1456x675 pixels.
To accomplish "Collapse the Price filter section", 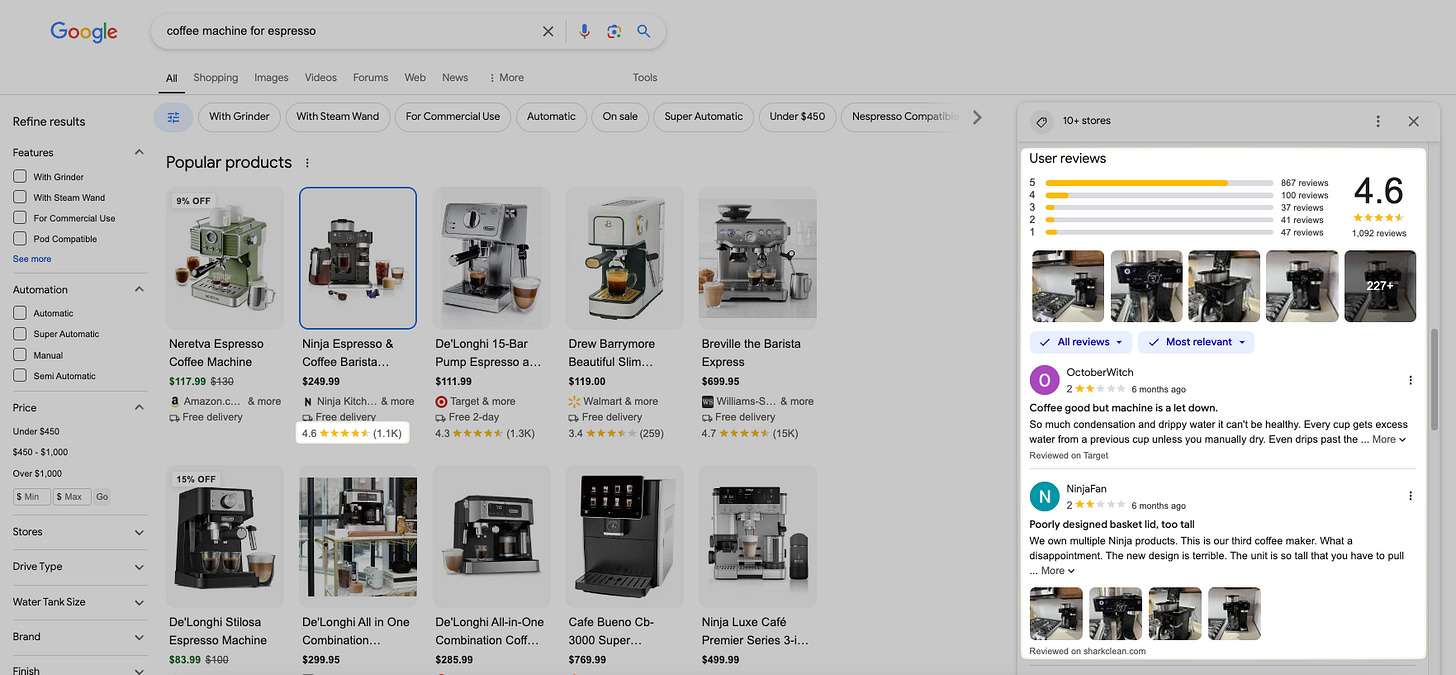I will click(139, 407).
